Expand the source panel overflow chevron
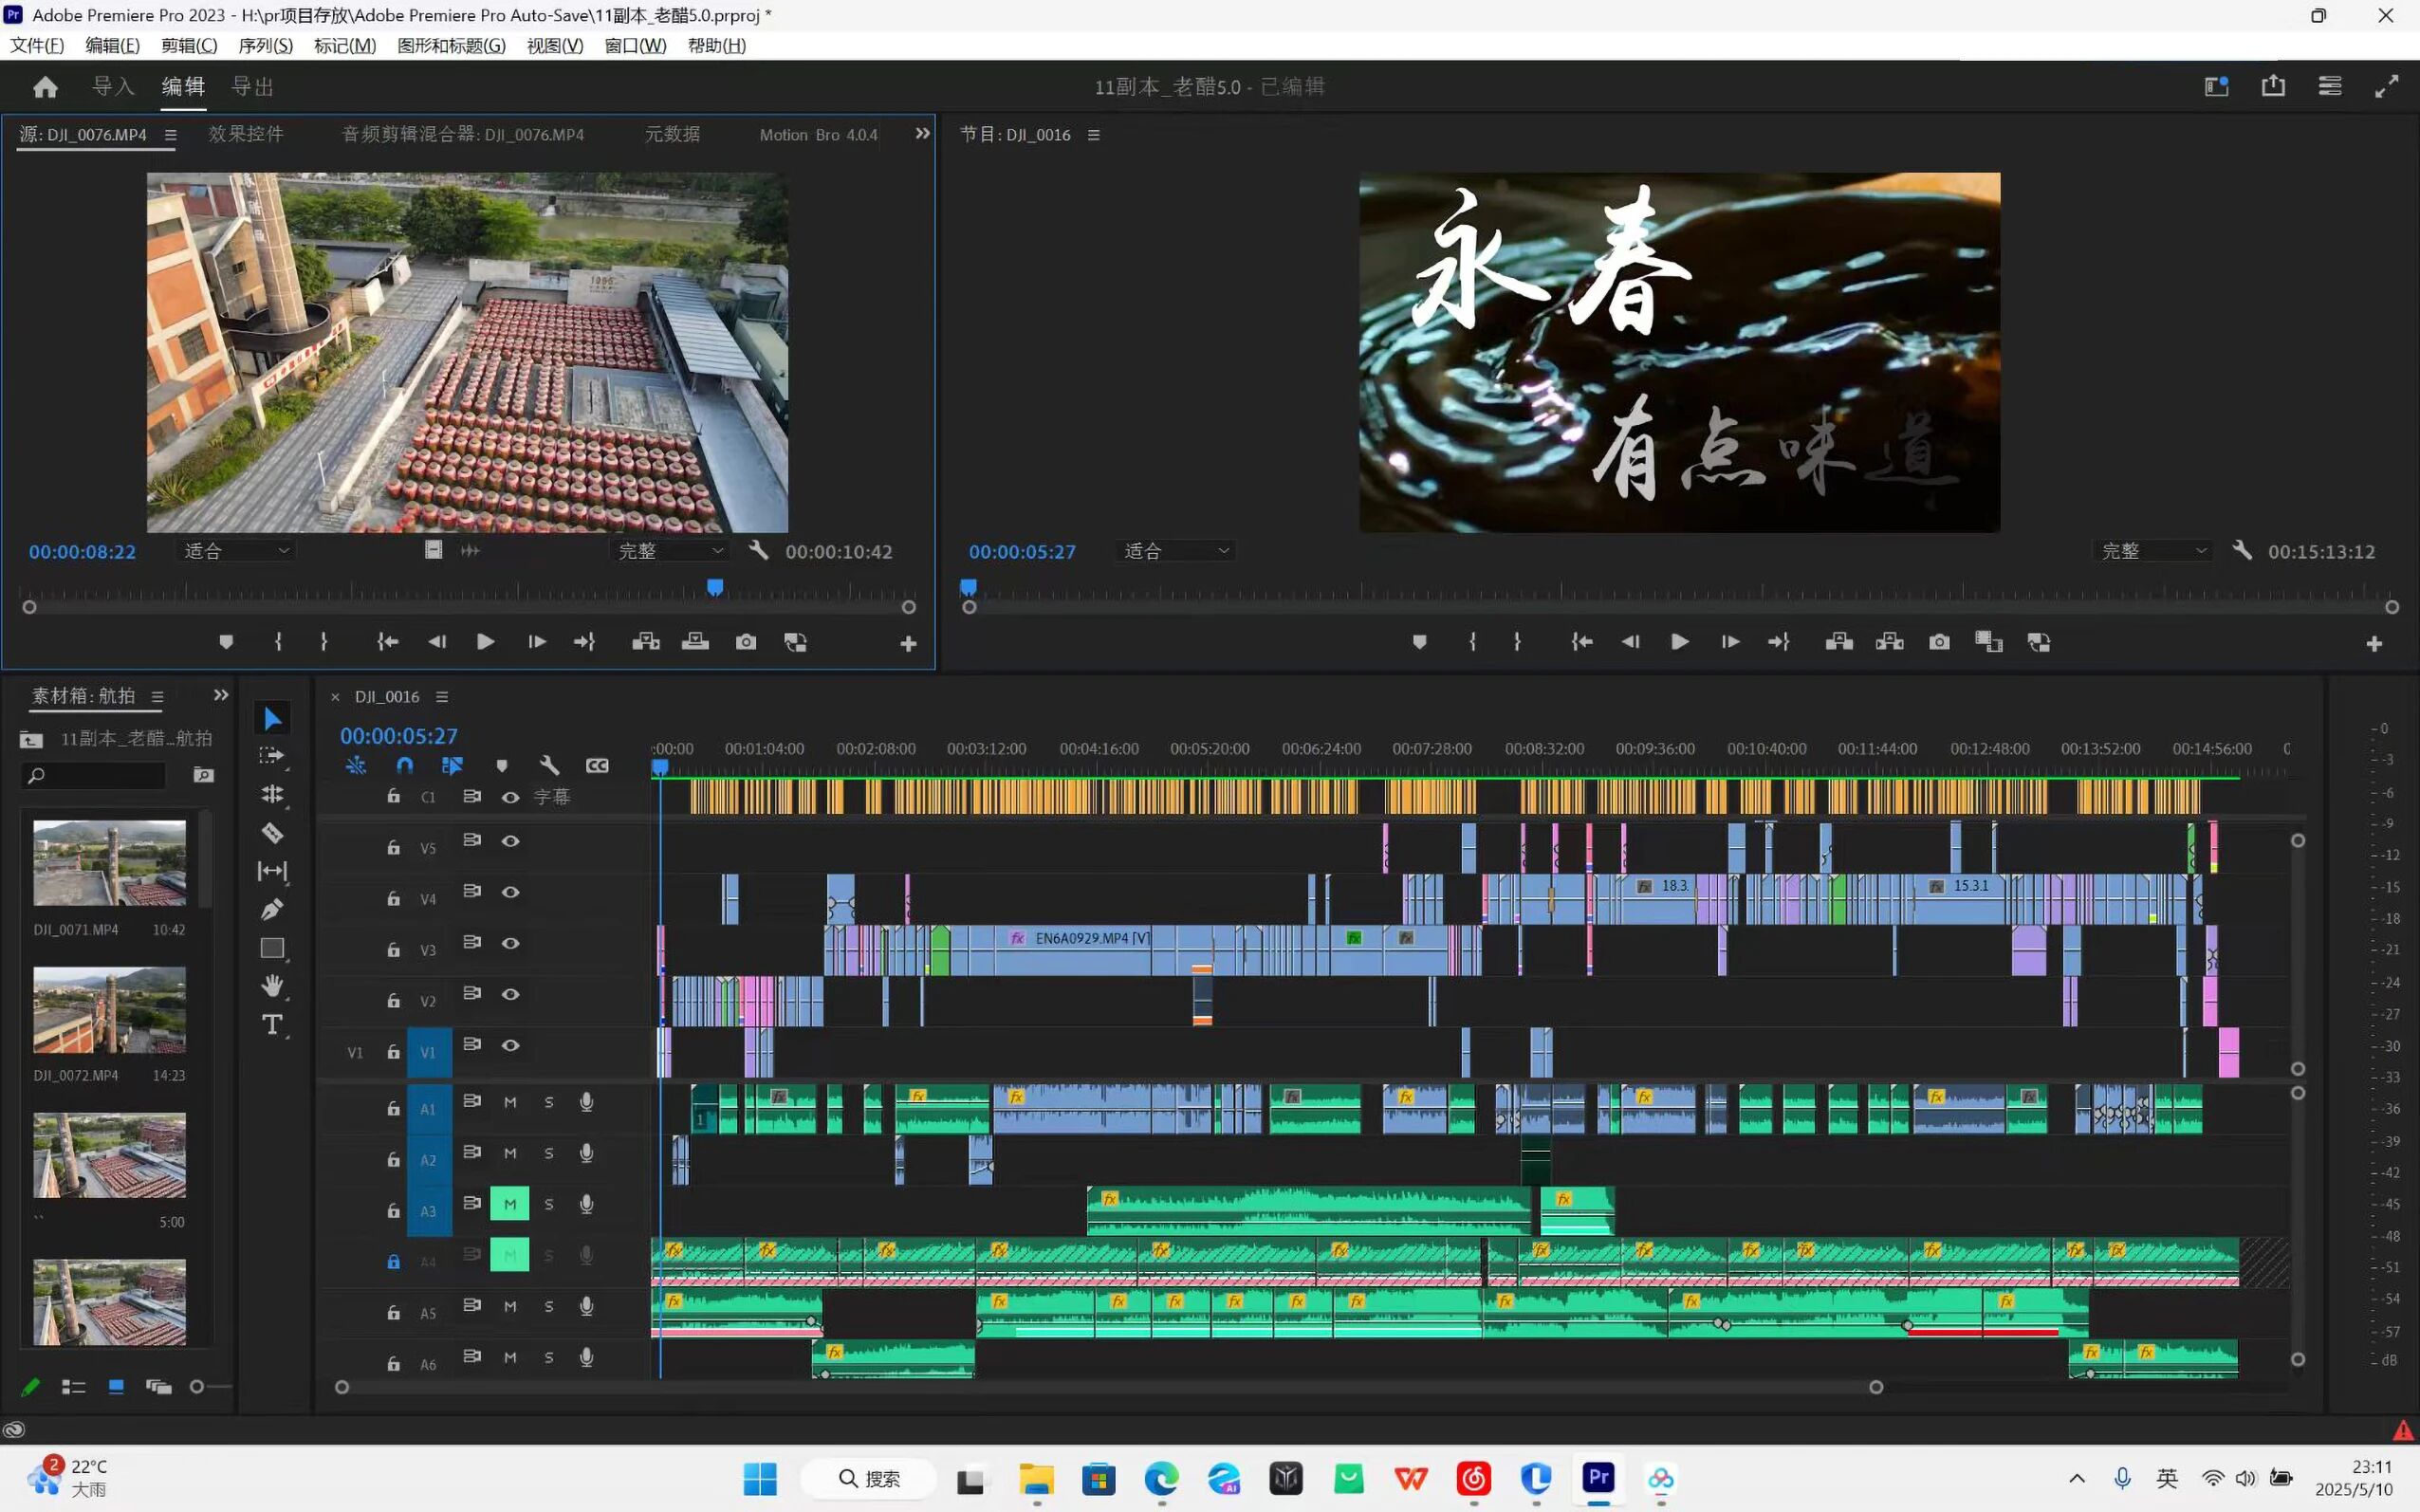Screen dimensions: 2420x1512 pyautogui.click(x=922, y=133)
